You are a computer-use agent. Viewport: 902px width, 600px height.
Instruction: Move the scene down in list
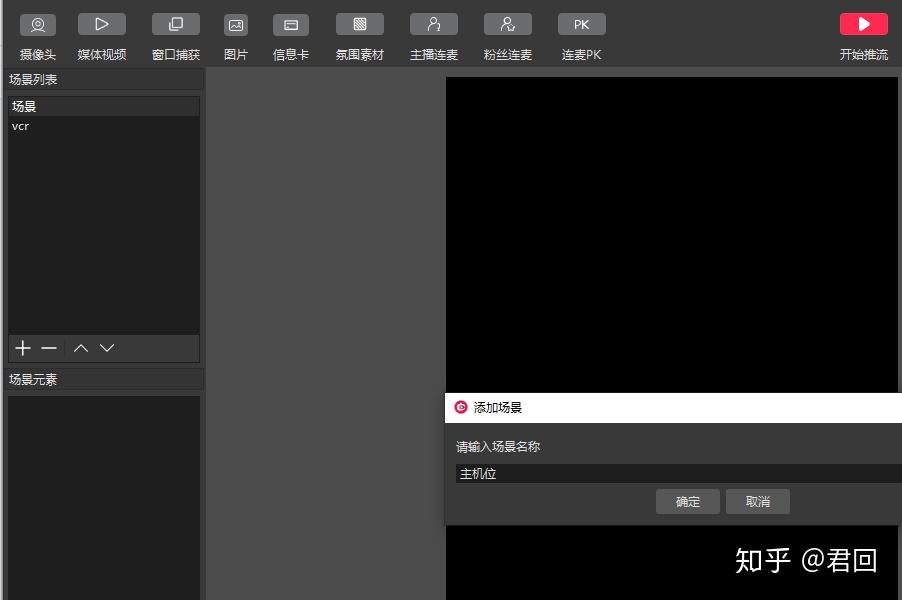click(x=107, y=348)
